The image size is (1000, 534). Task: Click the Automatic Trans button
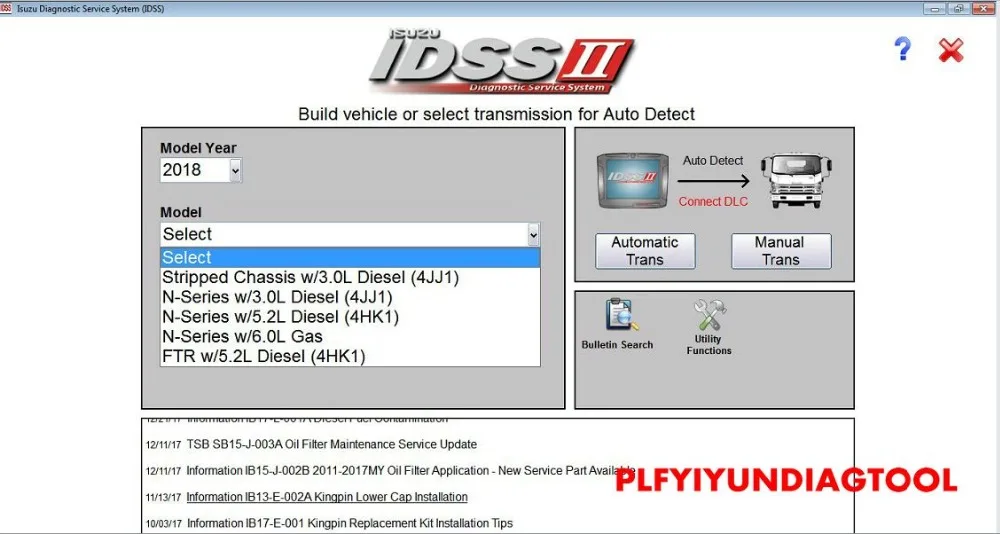tap(645, 251)
